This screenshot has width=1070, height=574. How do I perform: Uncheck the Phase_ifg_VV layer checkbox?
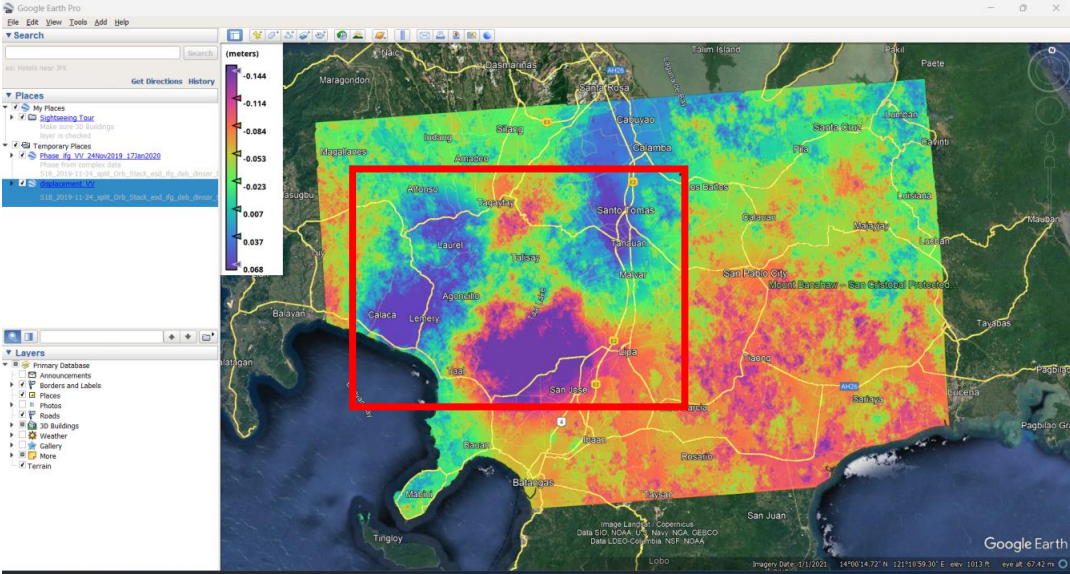(23, 156)
